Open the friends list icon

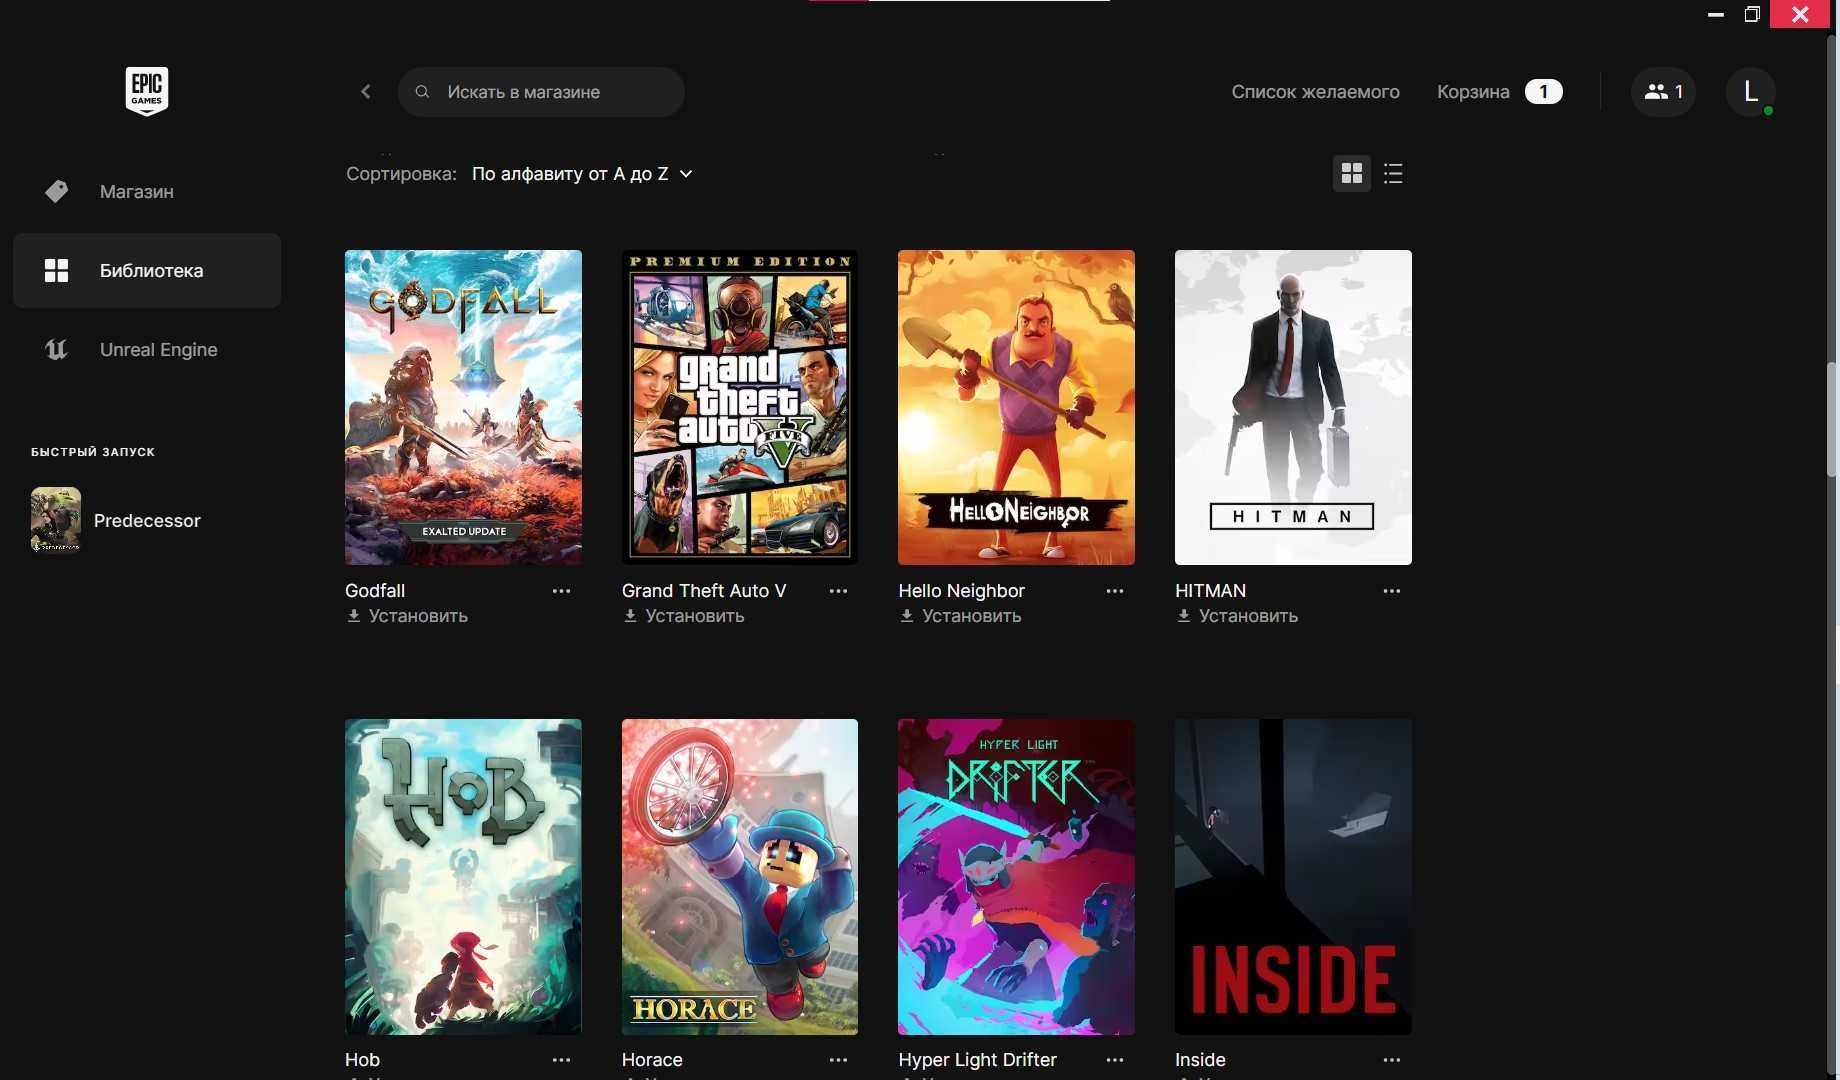[x=1663, y=92]
